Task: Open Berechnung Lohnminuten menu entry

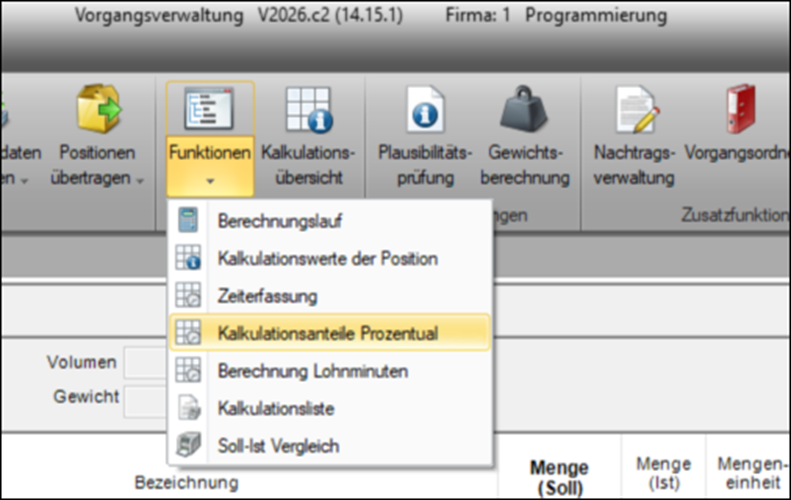Action: (312, 370)
